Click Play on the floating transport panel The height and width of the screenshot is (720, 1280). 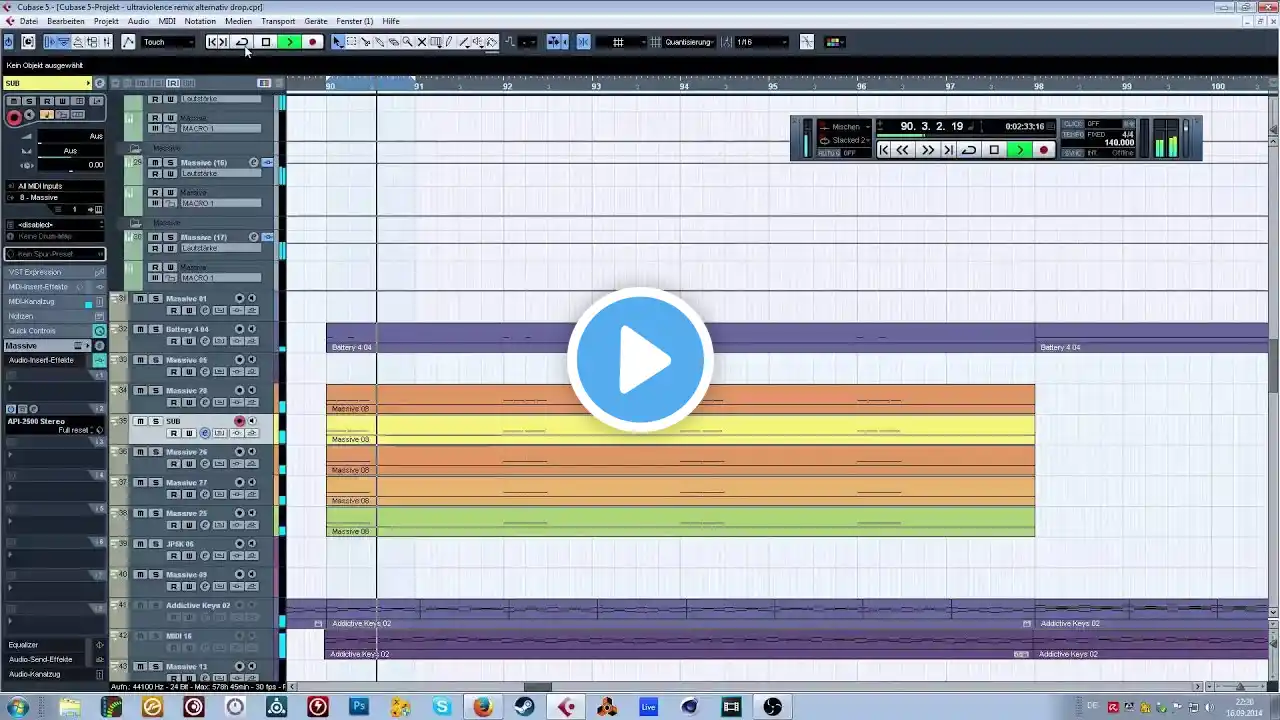(1019, 150)
